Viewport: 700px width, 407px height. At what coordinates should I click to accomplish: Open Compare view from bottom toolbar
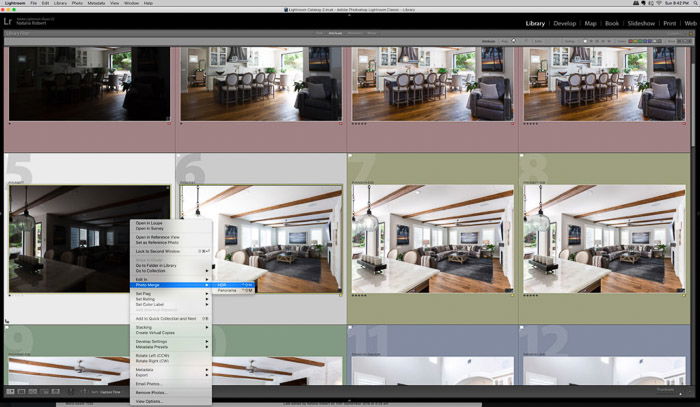point(33,391)
